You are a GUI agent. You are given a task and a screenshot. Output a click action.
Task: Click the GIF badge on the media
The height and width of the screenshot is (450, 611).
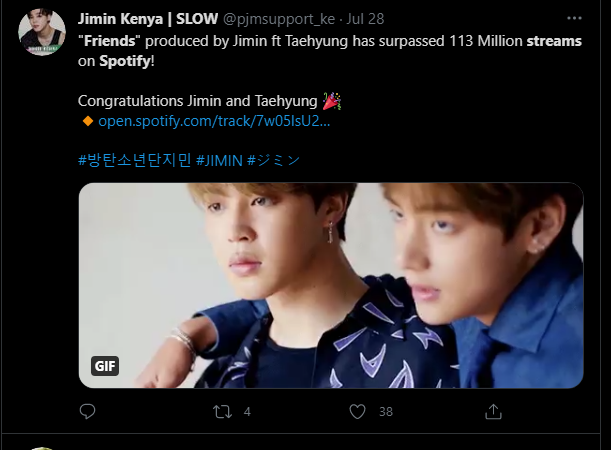[x=105, y=366]
